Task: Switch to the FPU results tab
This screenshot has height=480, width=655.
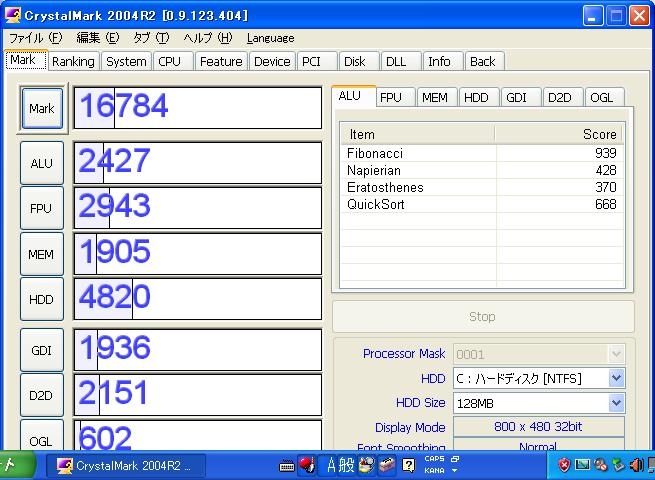Action: pyautogui.click(x=391, y=97)
